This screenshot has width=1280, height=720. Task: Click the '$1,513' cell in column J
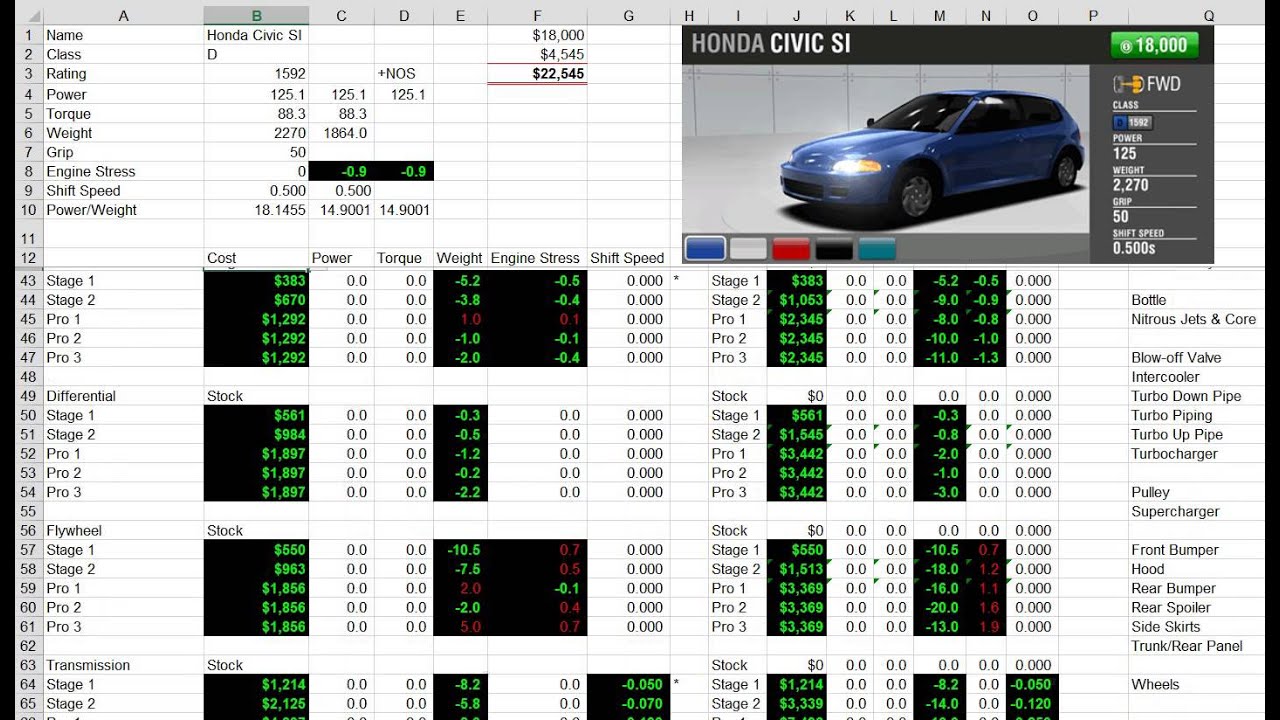[797, 569]
